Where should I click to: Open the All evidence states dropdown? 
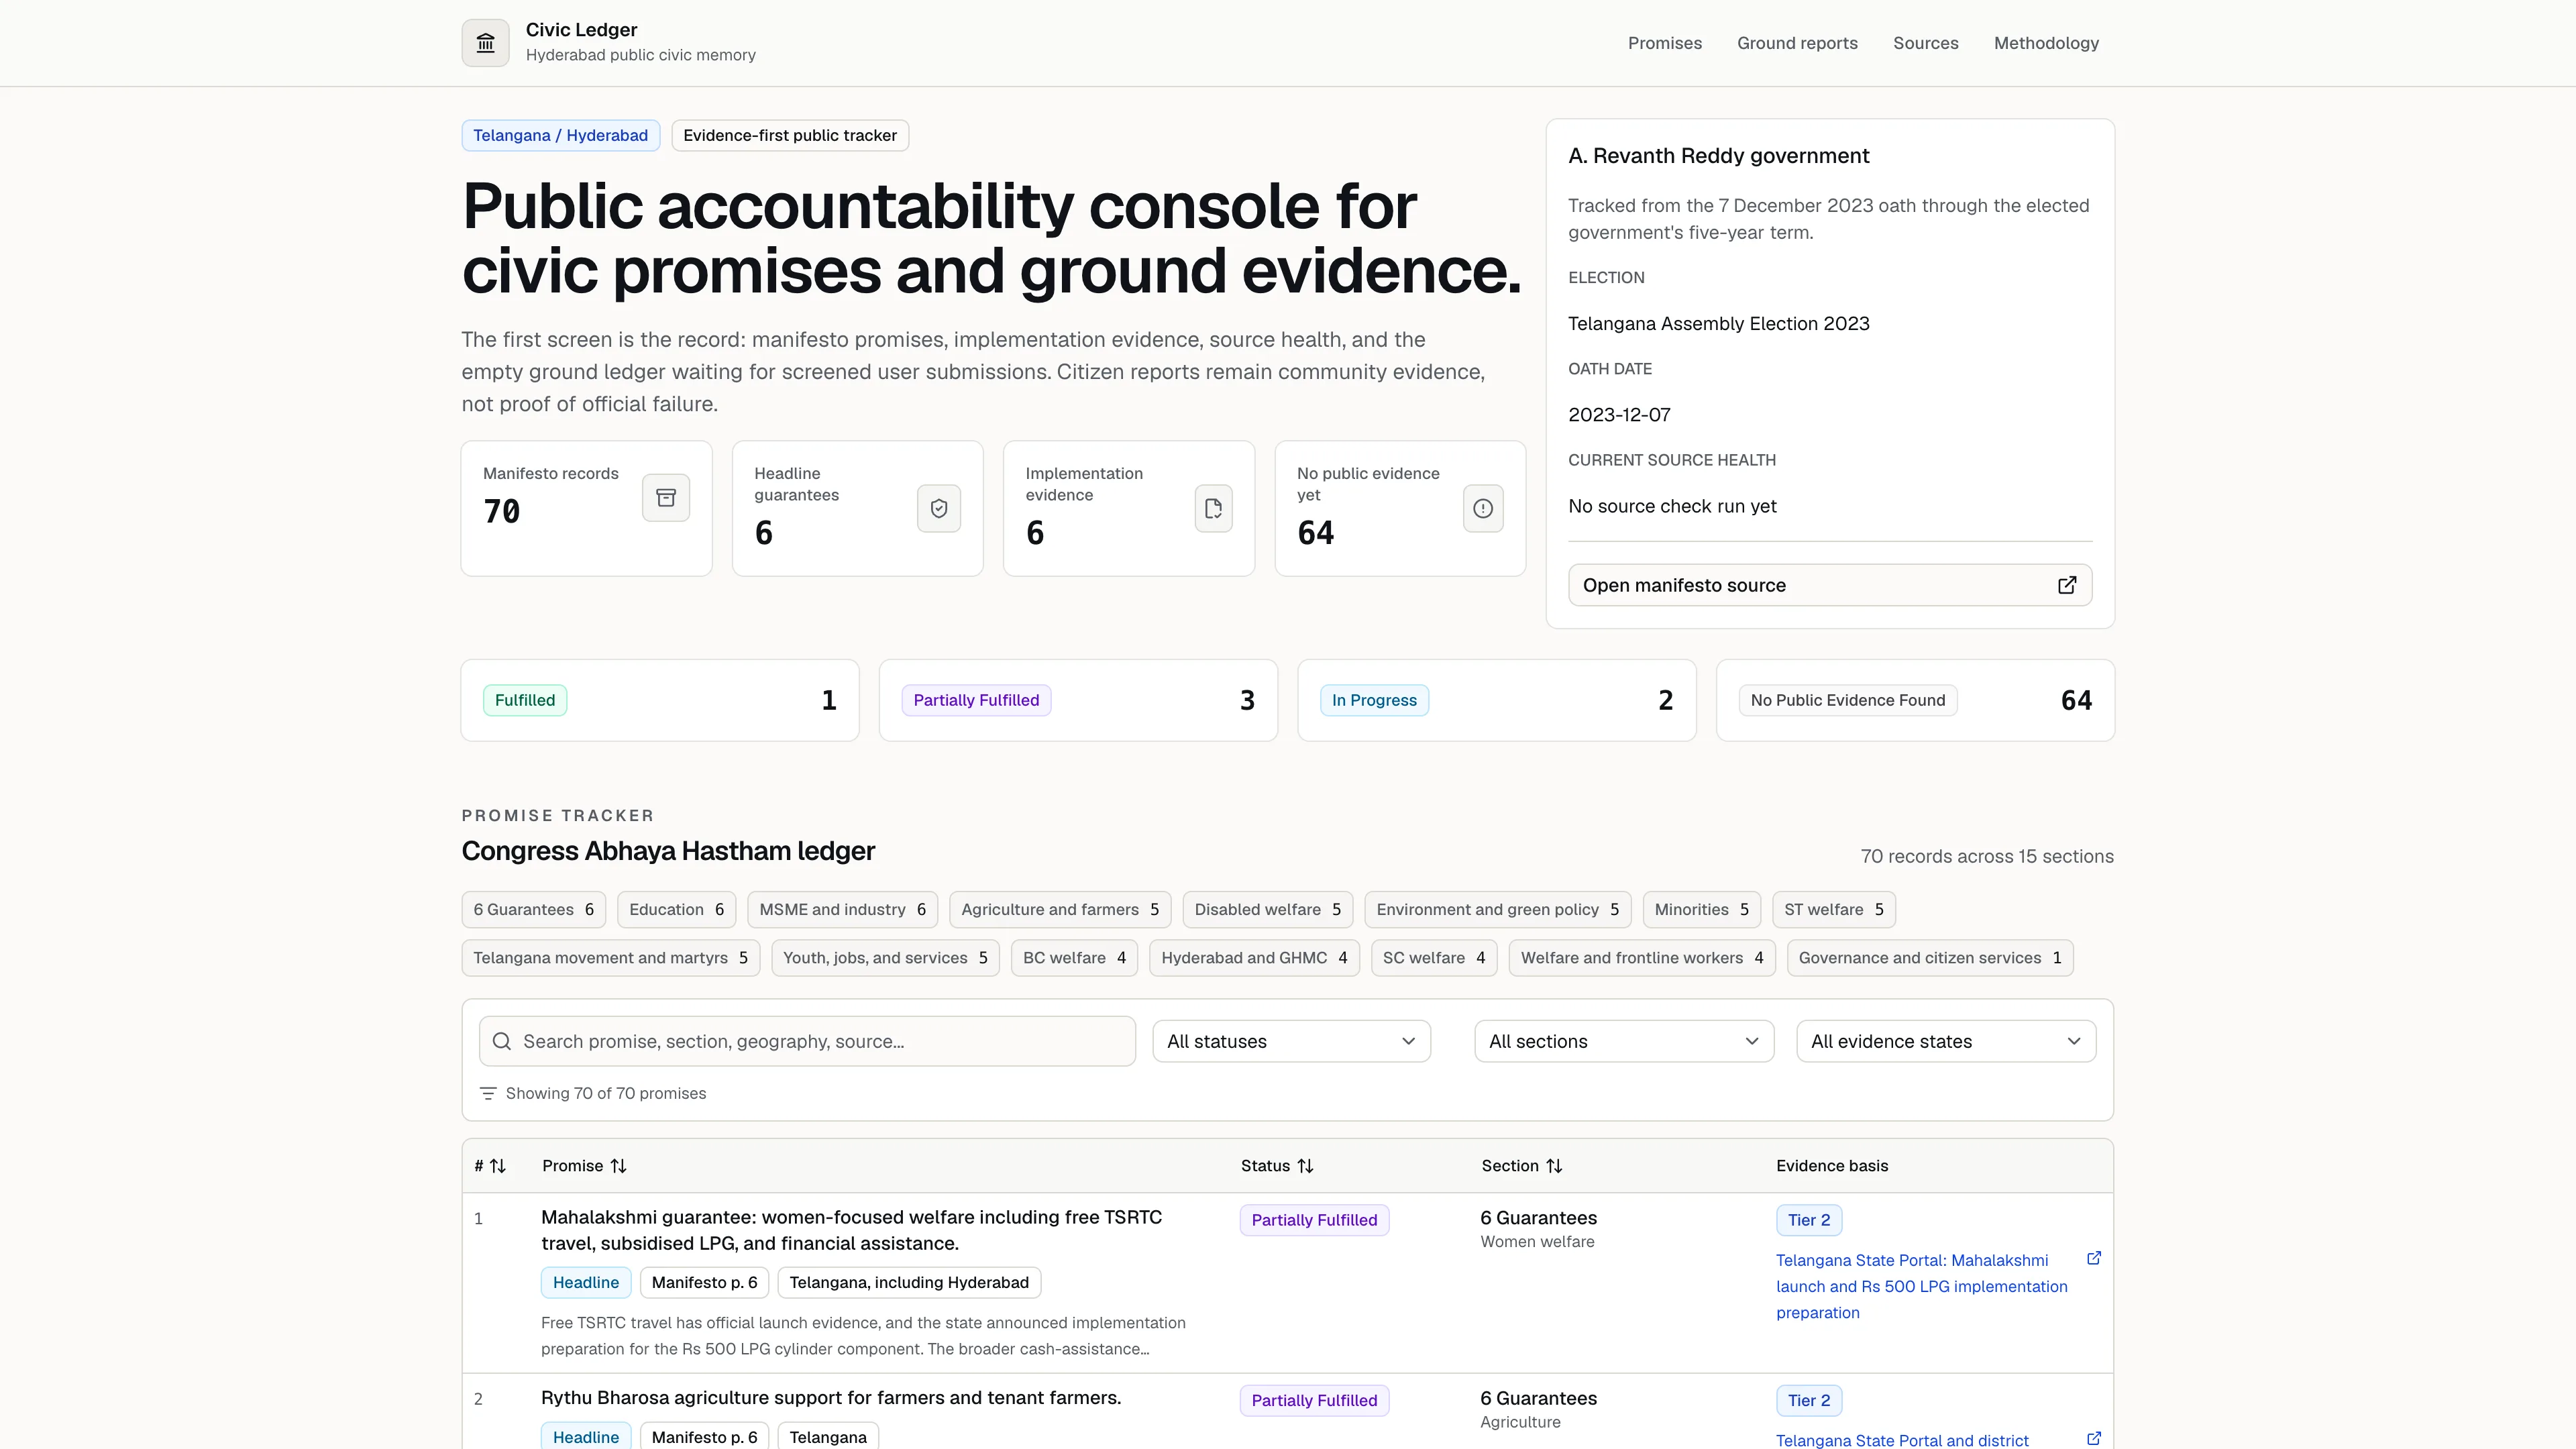[x=1946, y=1041]
